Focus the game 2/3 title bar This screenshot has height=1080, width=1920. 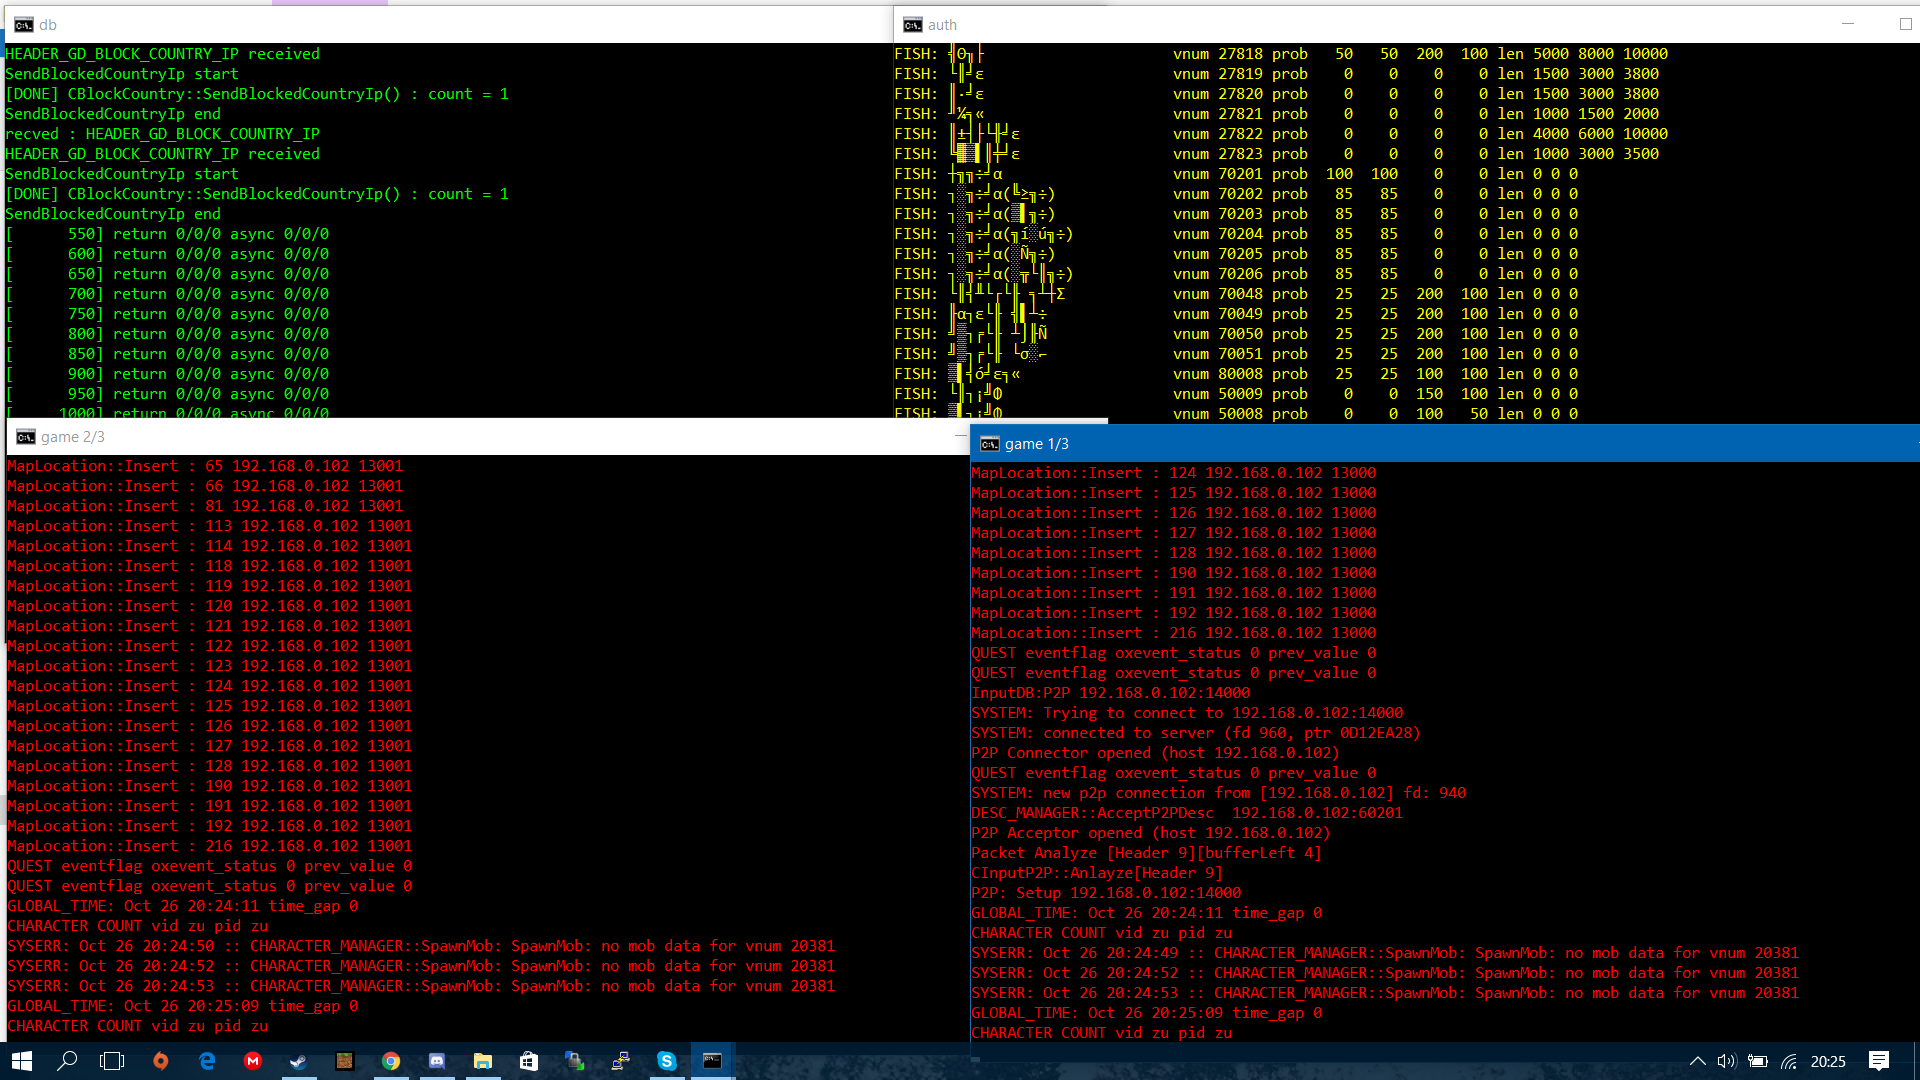[x=488, y=437]
